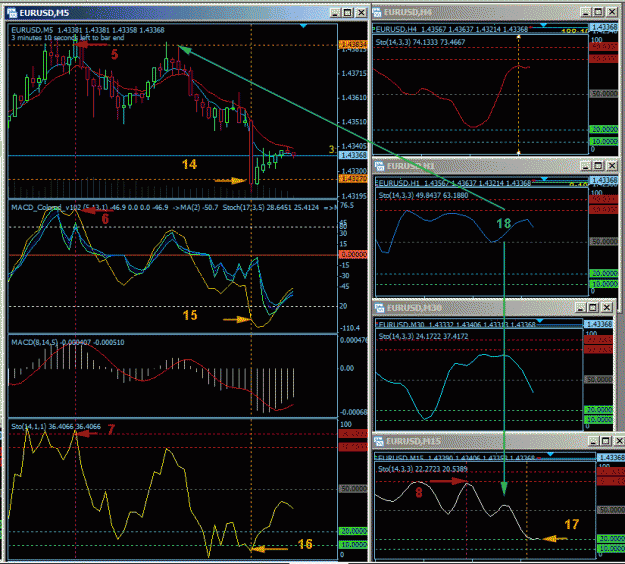Maximize the EURUSD,M5 chart window
This screenshot has height=564, width=625.
pos(348,13)
